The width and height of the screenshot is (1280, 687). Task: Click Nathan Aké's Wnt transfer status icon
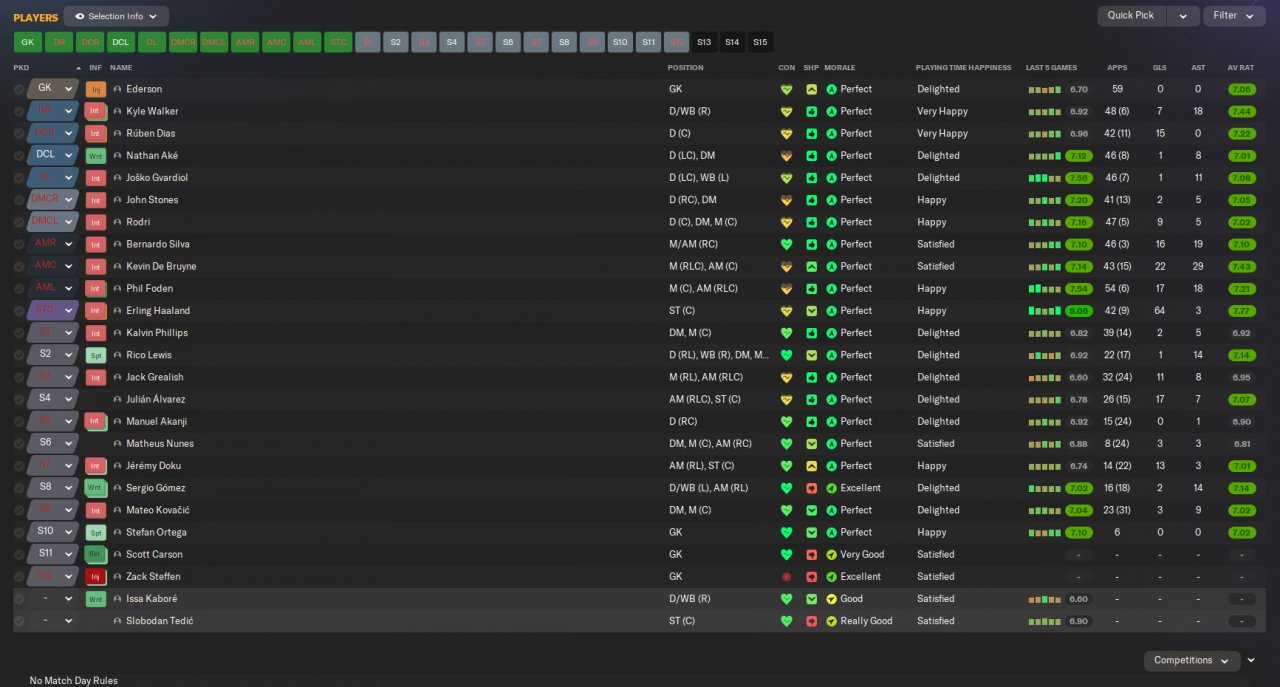tap(96, 156)
